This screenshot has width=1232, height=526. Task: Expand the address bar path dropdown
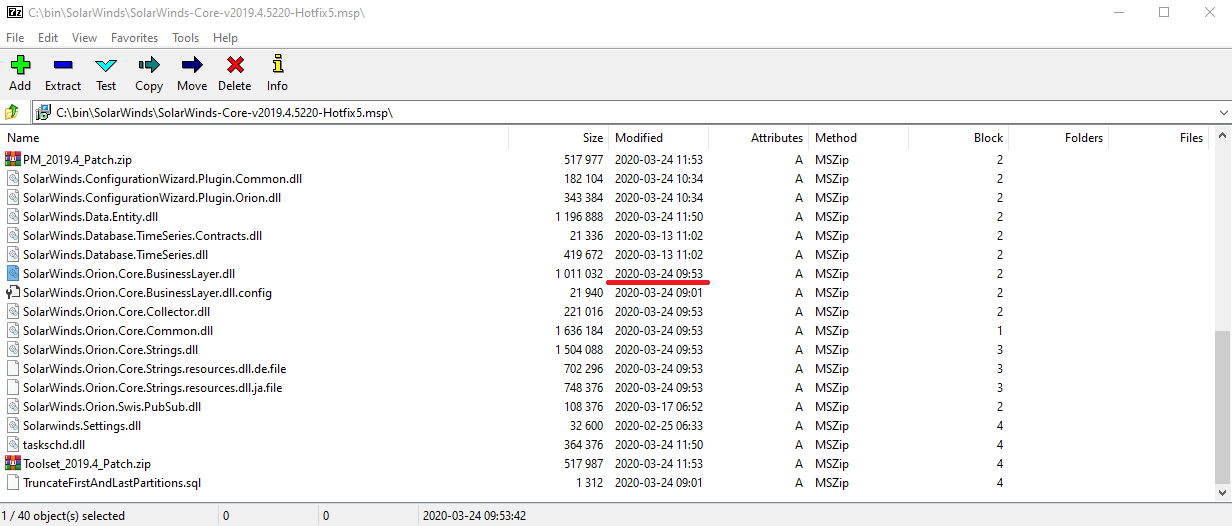pyautogui.click(x=1223, y=112)
